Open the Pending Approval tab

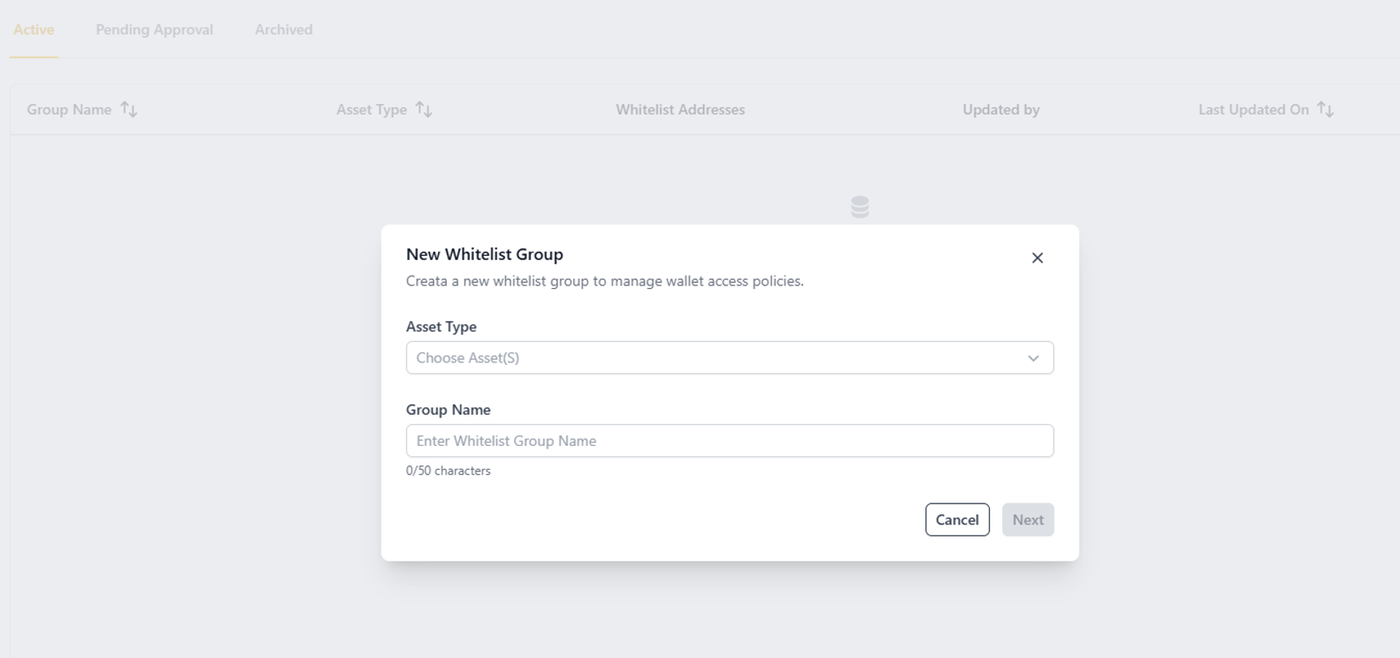(x=155, y=30)
